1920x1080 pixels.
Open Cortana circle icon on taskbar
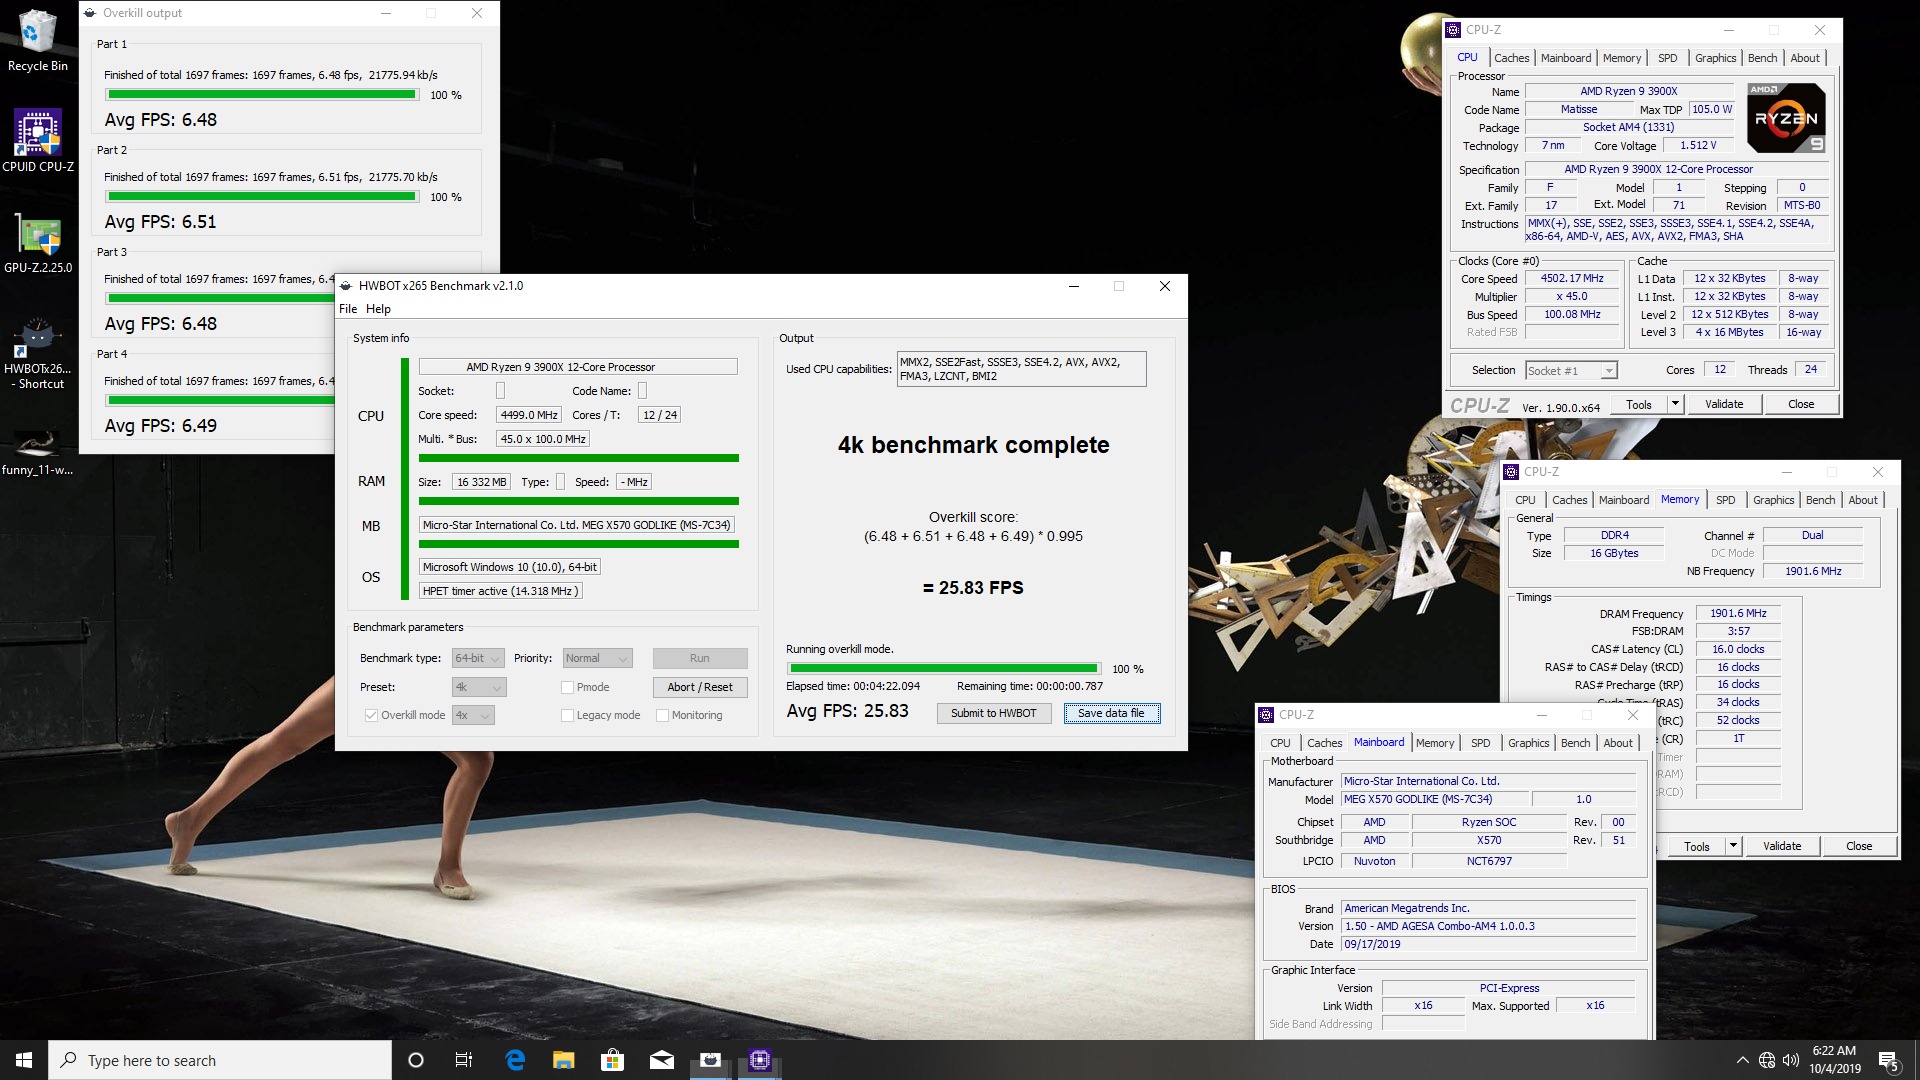(x=416, y=1060)
